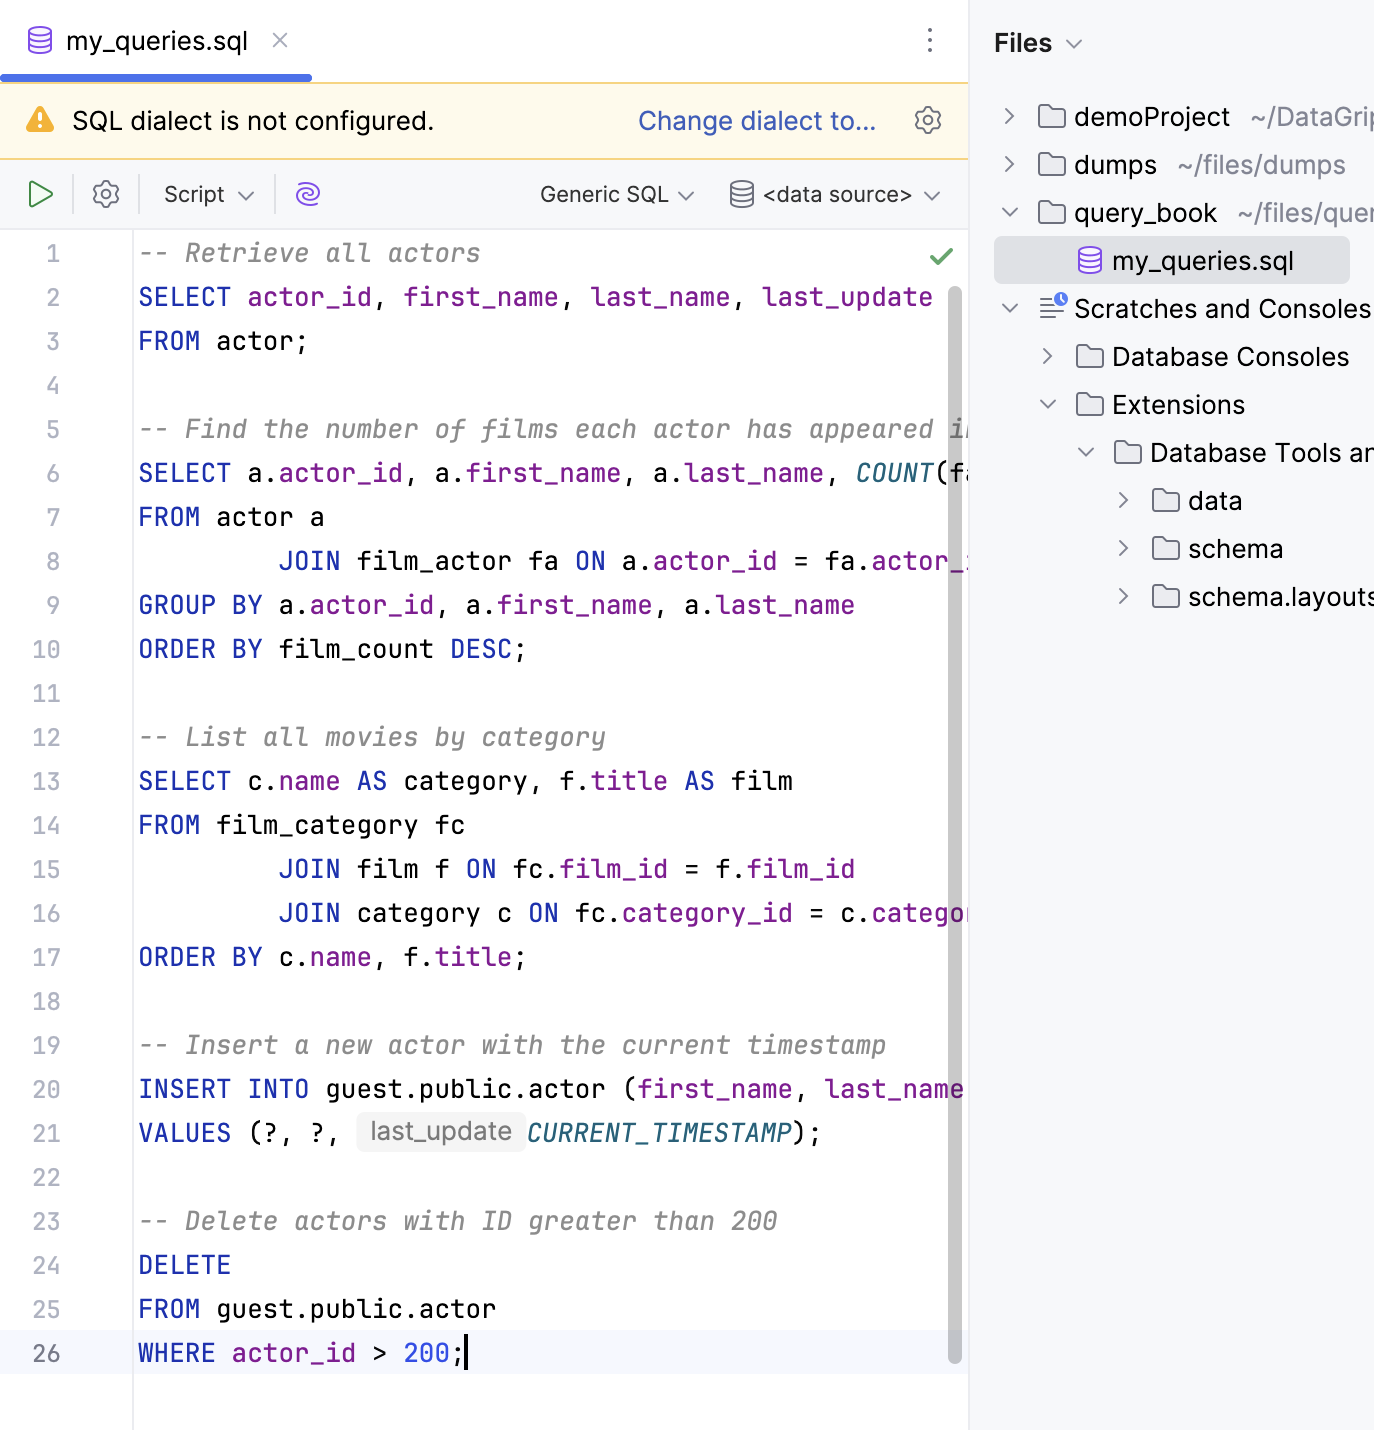Click the Database Consoles folder icon

point(1089,356)
